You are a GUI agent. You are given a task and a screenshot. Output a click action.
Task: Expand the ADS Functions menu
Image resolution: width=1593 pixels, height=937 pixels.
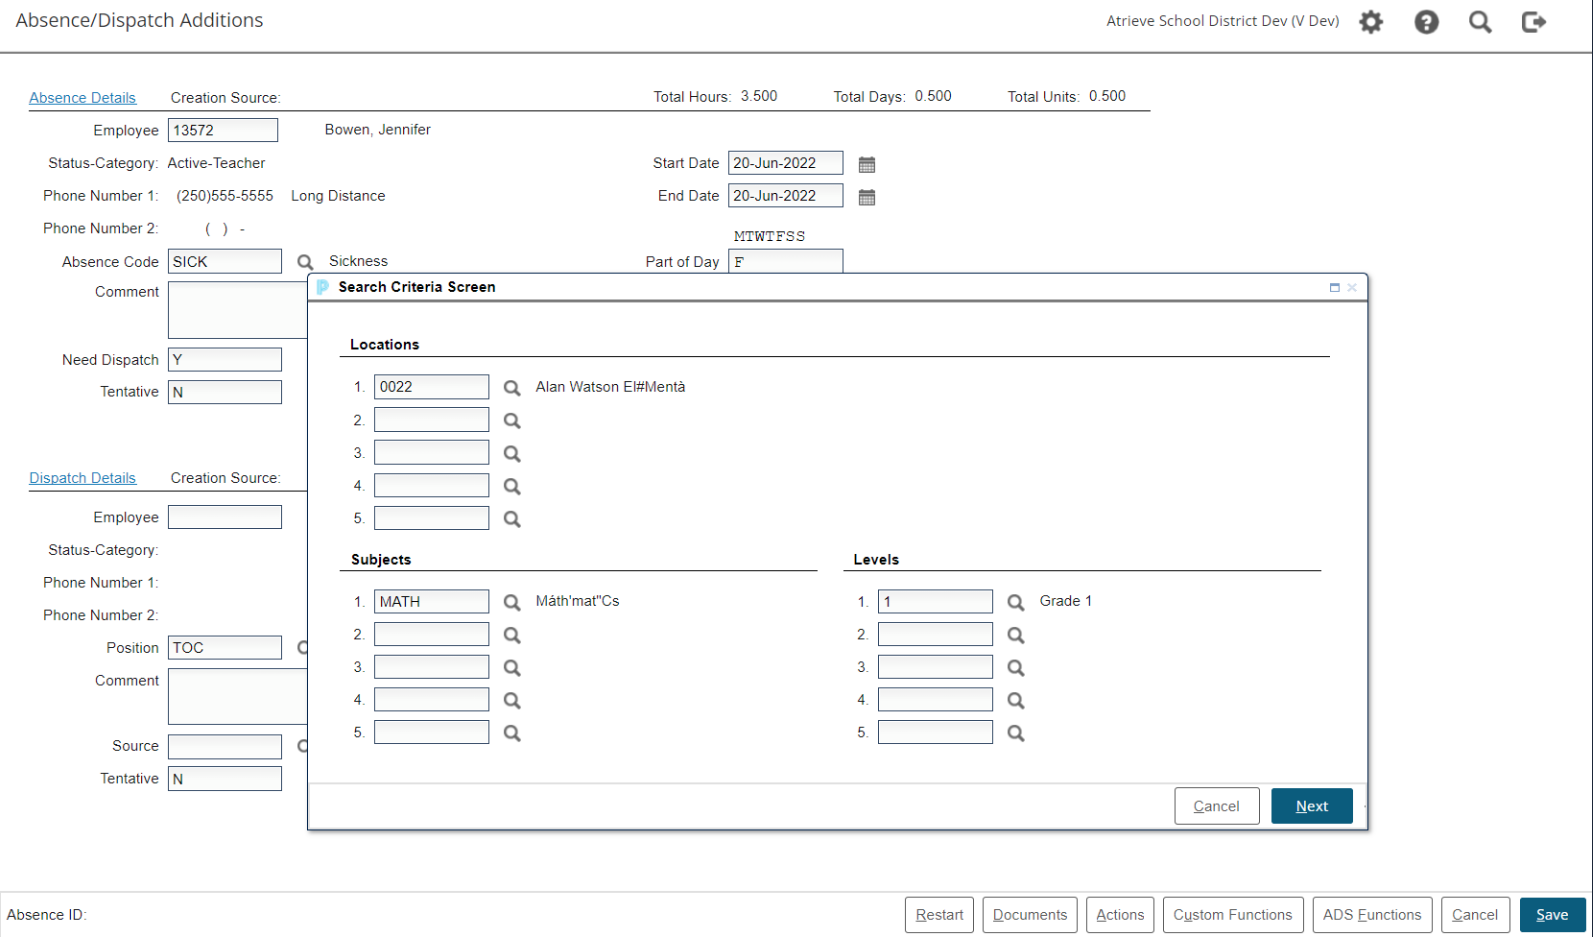click(x=1371, y=915)
